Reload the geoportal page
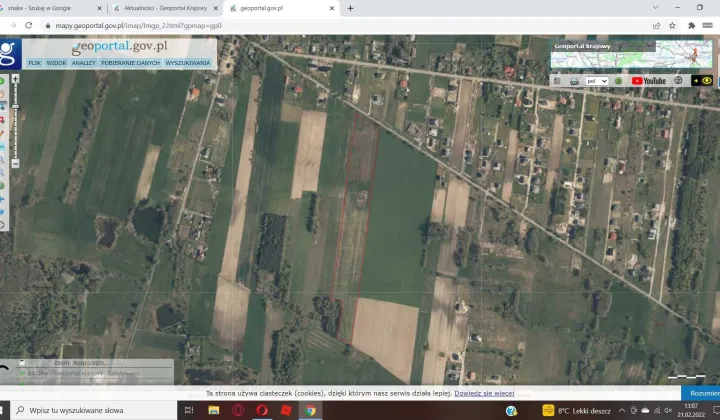This screenshot has width=720, height=420. click(x=28, y=26)
